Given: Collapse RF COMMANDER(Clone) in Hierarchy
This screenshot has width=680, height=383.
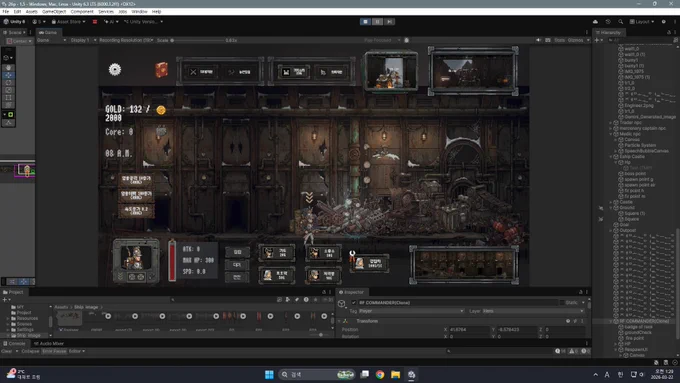Looking at the screenshot, I should pos(611,322).
